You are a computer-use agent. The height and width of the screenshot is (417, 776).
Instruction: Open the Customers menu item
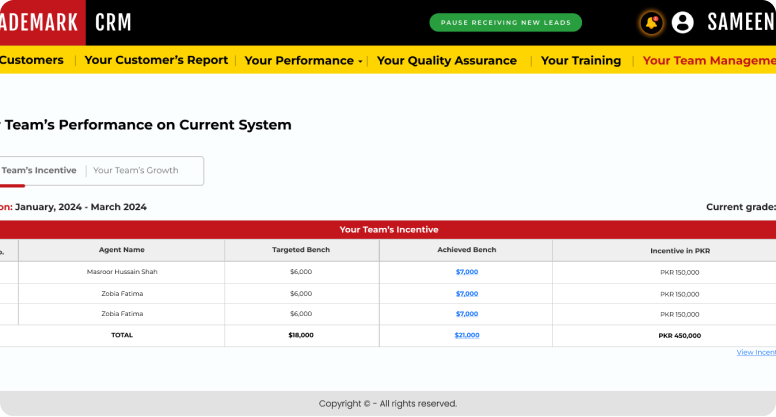pyautogui.click(x=31, y=60)
